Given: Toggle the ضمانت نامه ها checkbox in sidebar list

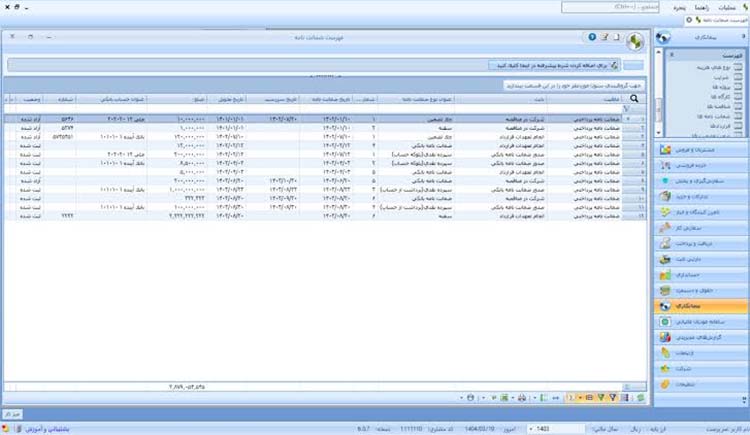Looking at the screenshot, I should 738,116.
